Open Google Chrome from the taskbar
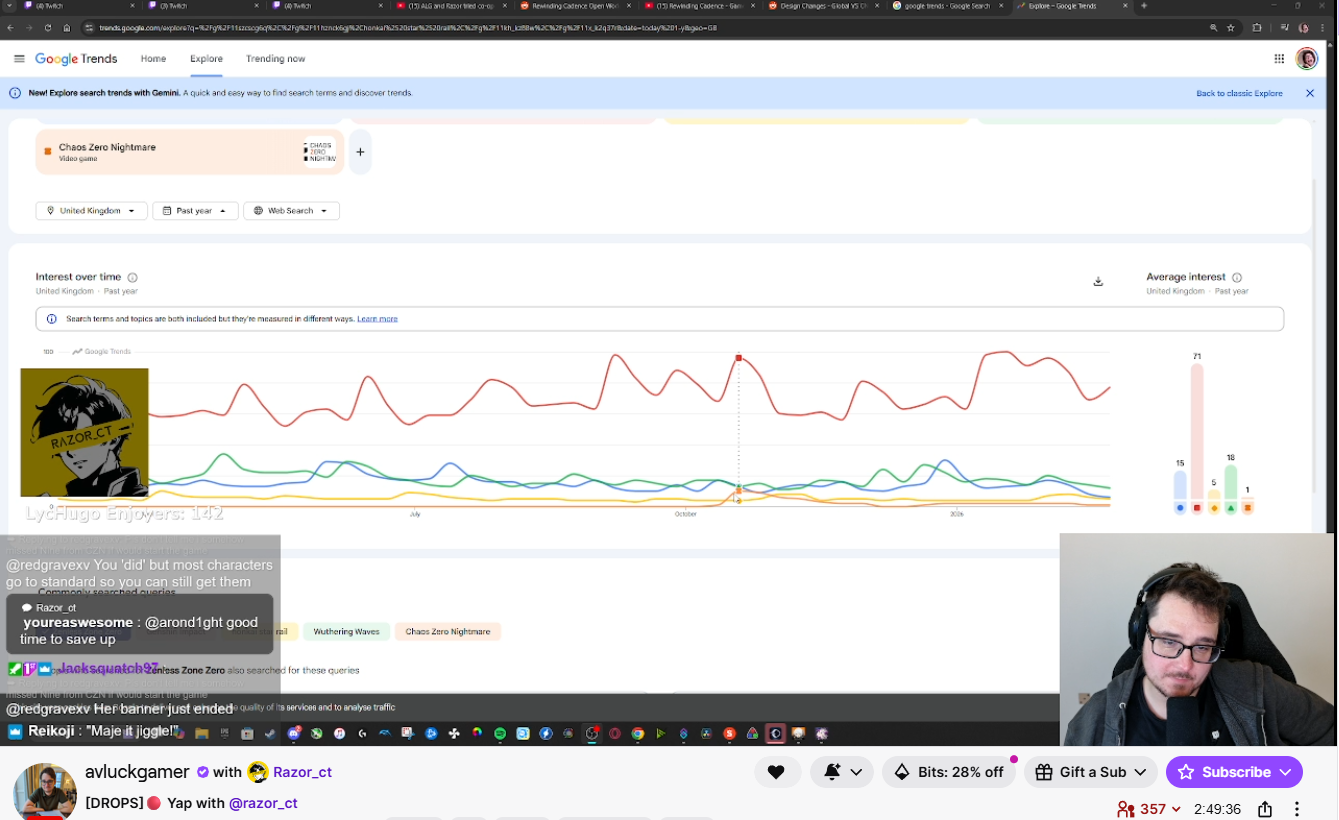The height and width of the screenshot is (820, 1339). [637, 734]
